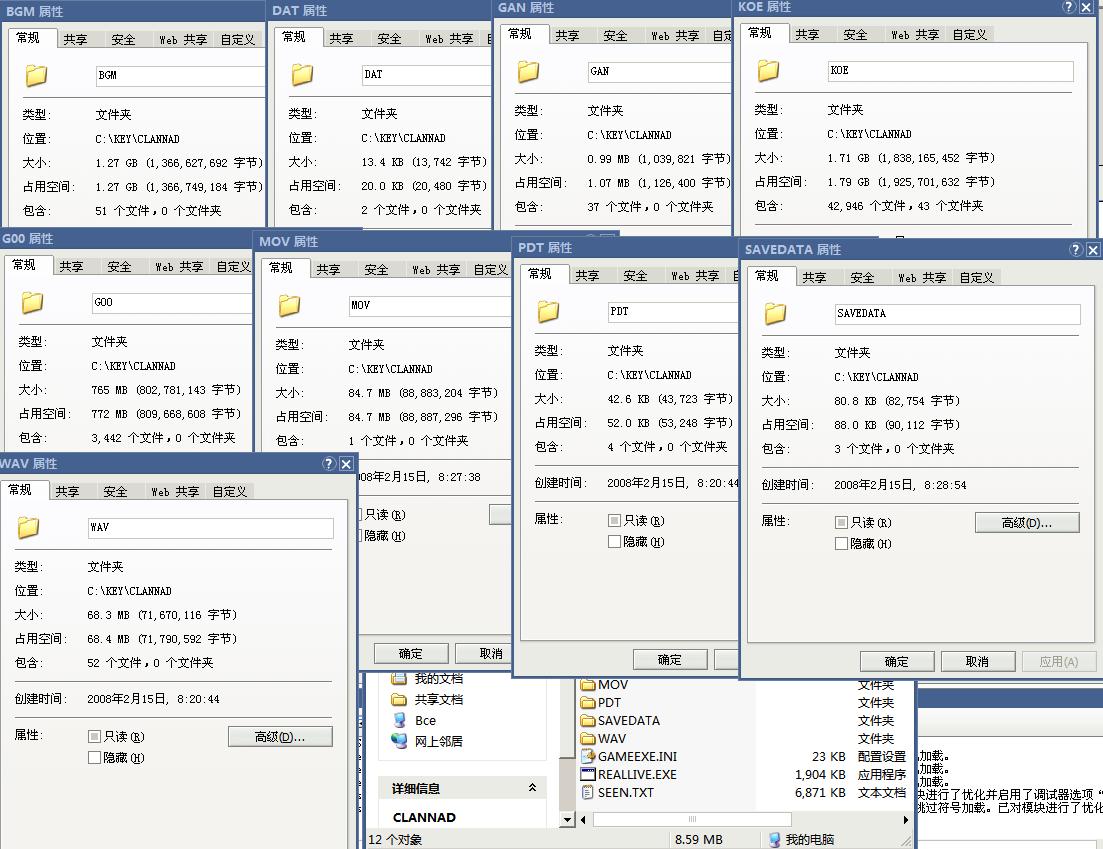Image resolution: width=1103 pixels, height=849 pixels.
Task: Click the folder icon in G00 properties
Action: pyautogui.click(x=32, y=302)
